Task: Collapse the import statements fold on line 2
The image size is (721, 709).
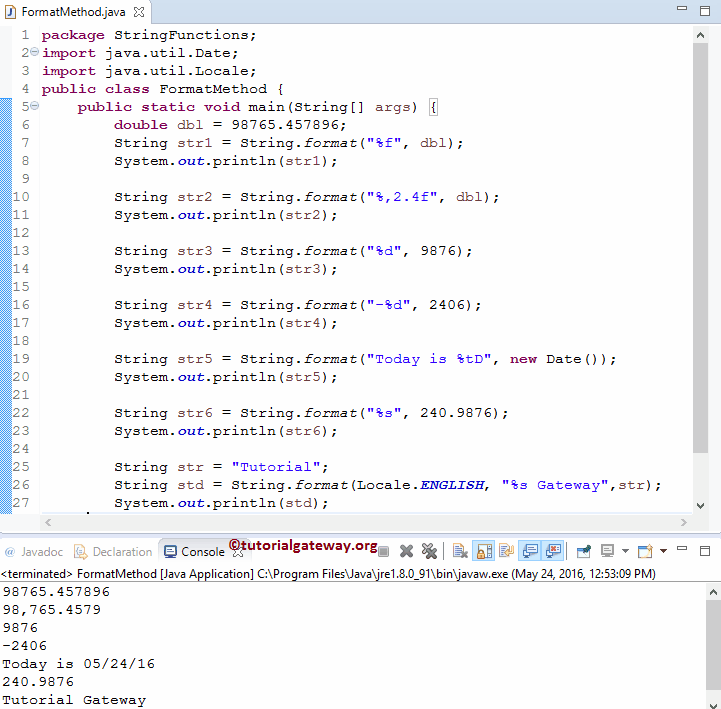Action: coord(35,52)
